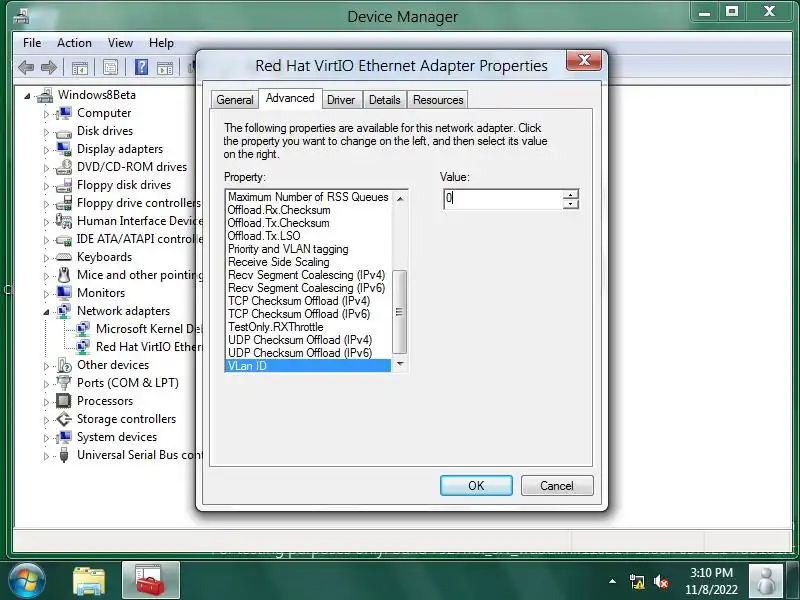Click the Back arrow toolbar icon

pos(26,67)
